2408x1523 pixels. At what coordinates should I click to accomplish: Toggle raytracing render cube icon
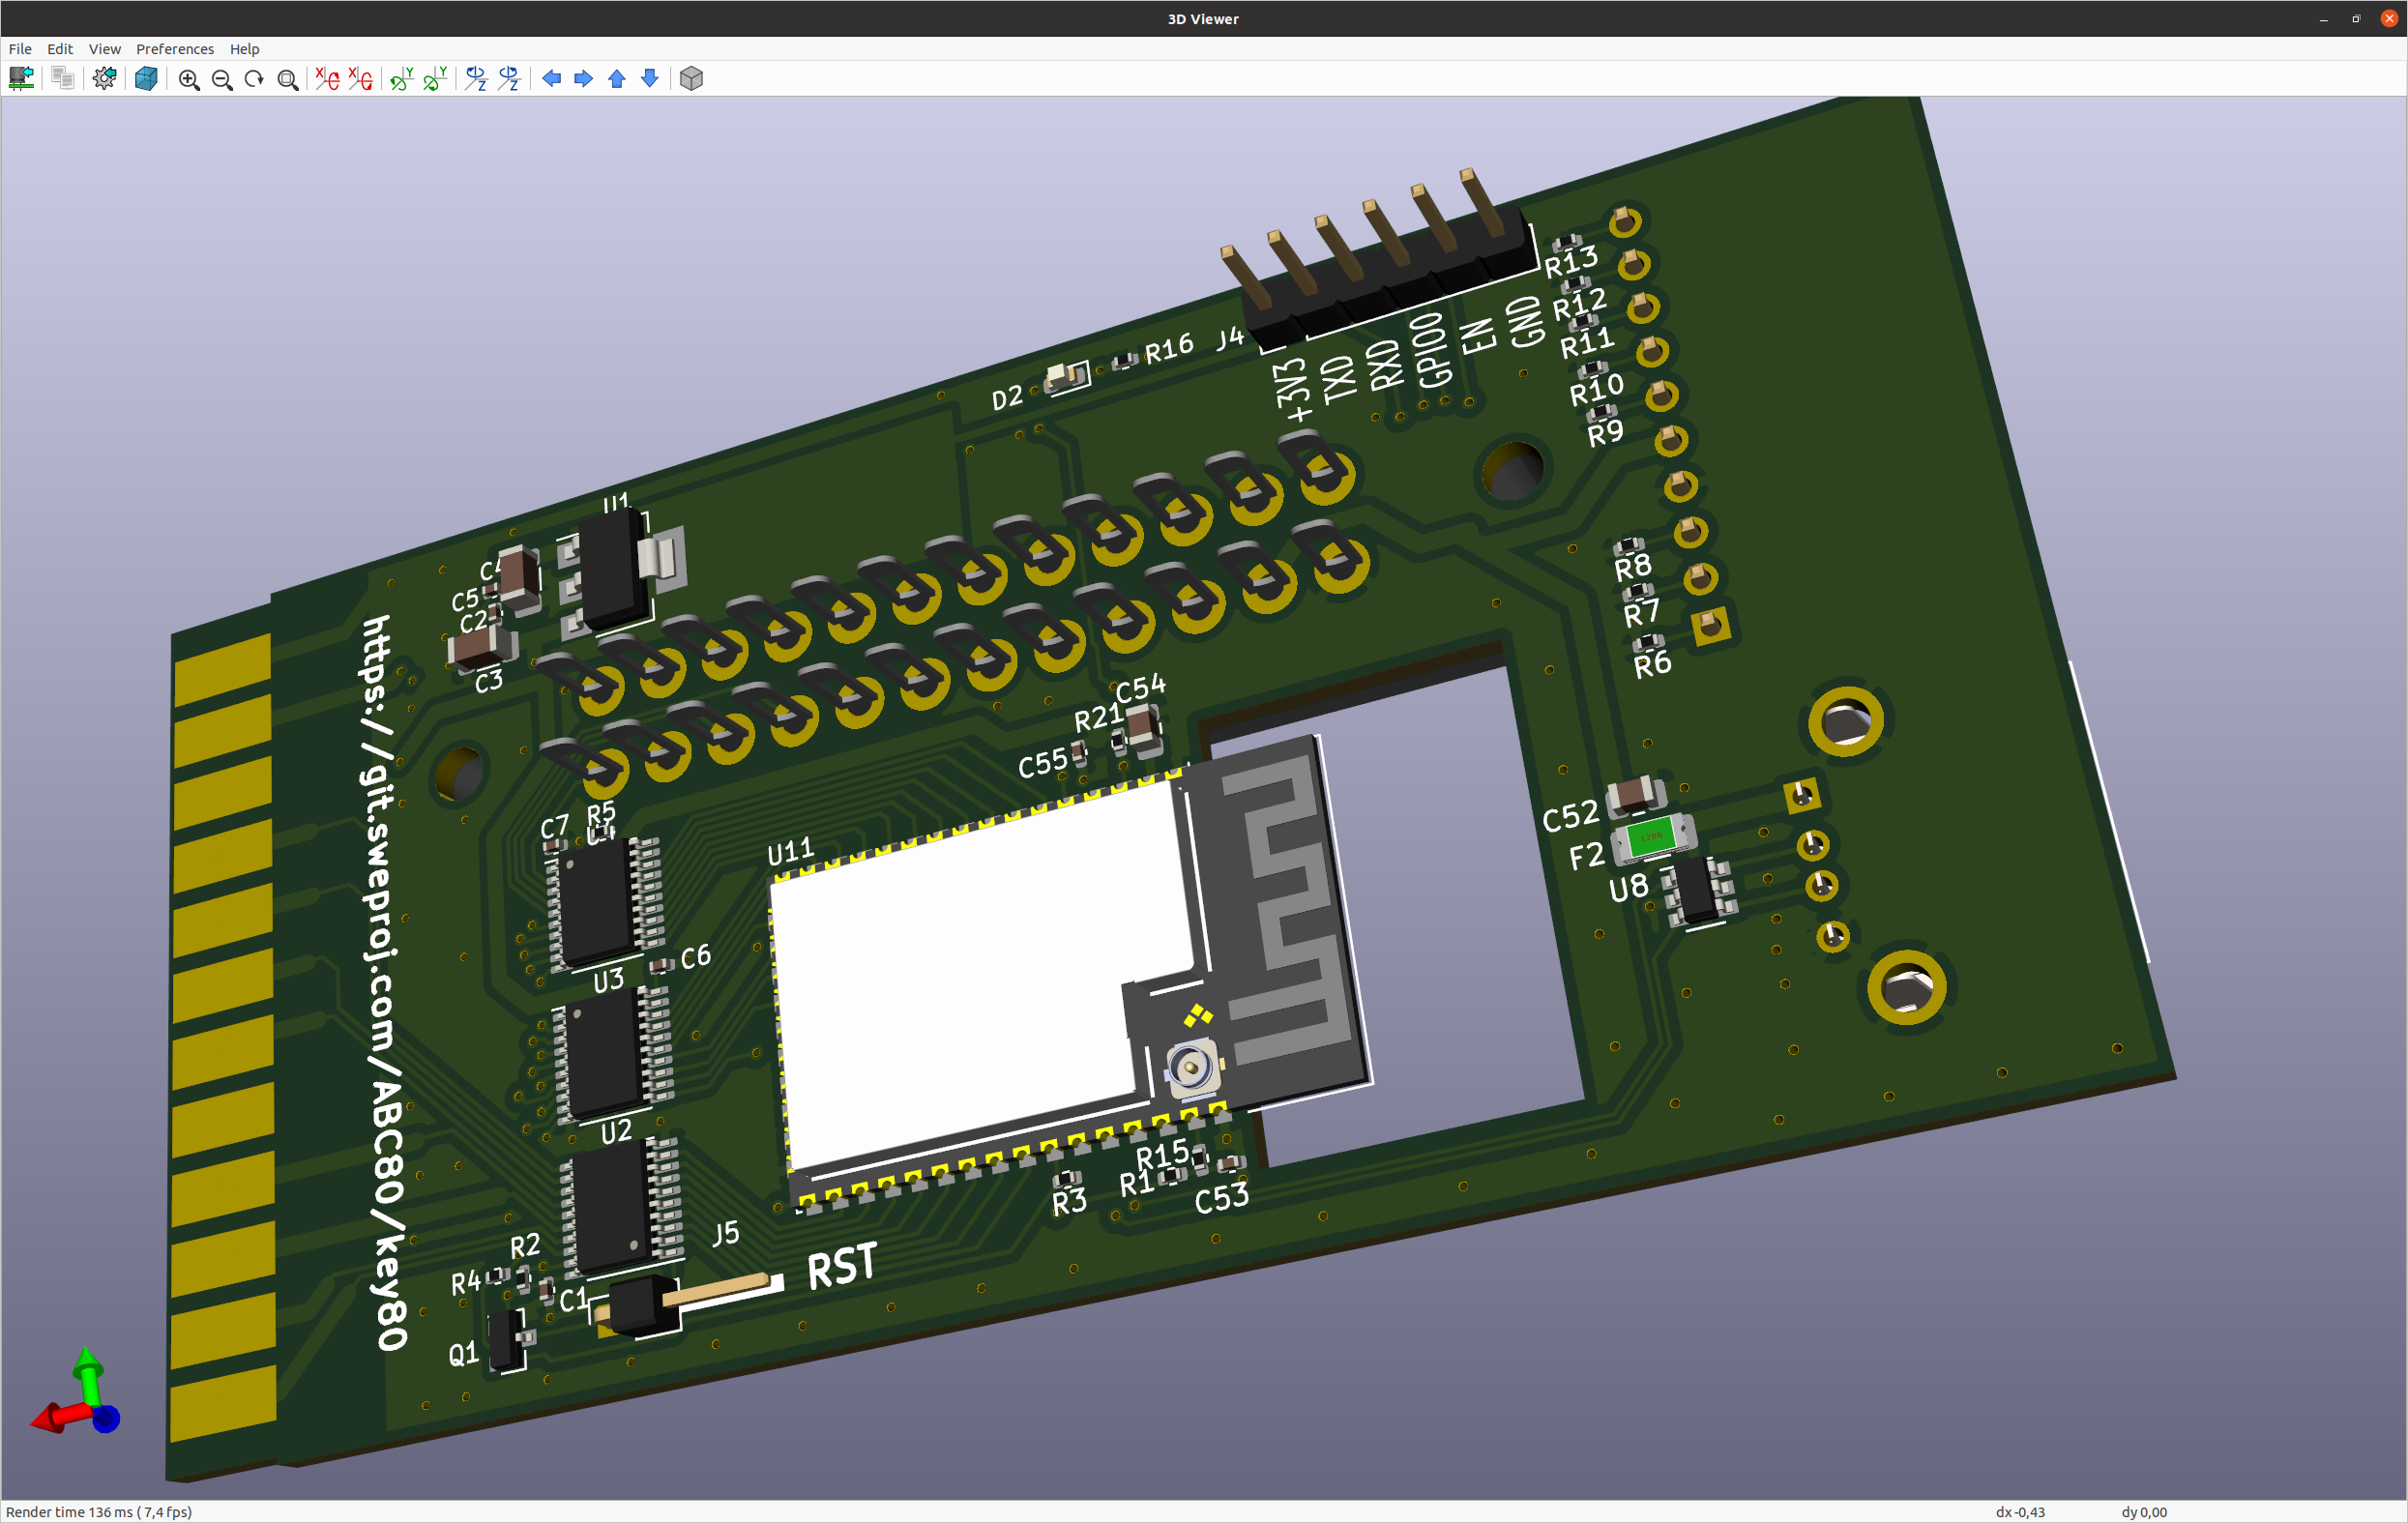point(146,78)
